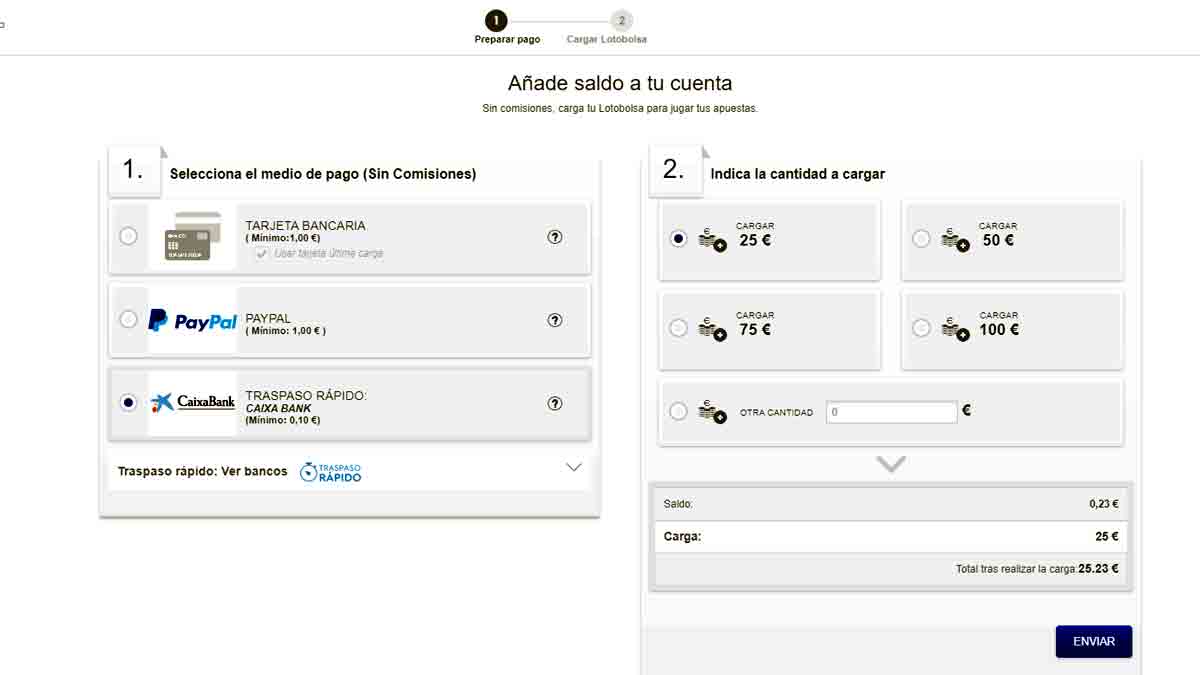The image size is (1200, 675).
Task: Click the coins icon beside 100 €
Action: point(955,328)
